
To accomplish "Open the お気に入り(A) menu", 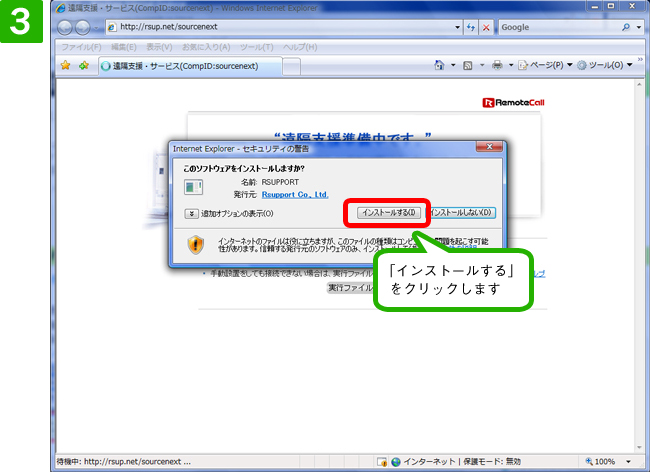I will coord(206,47).
